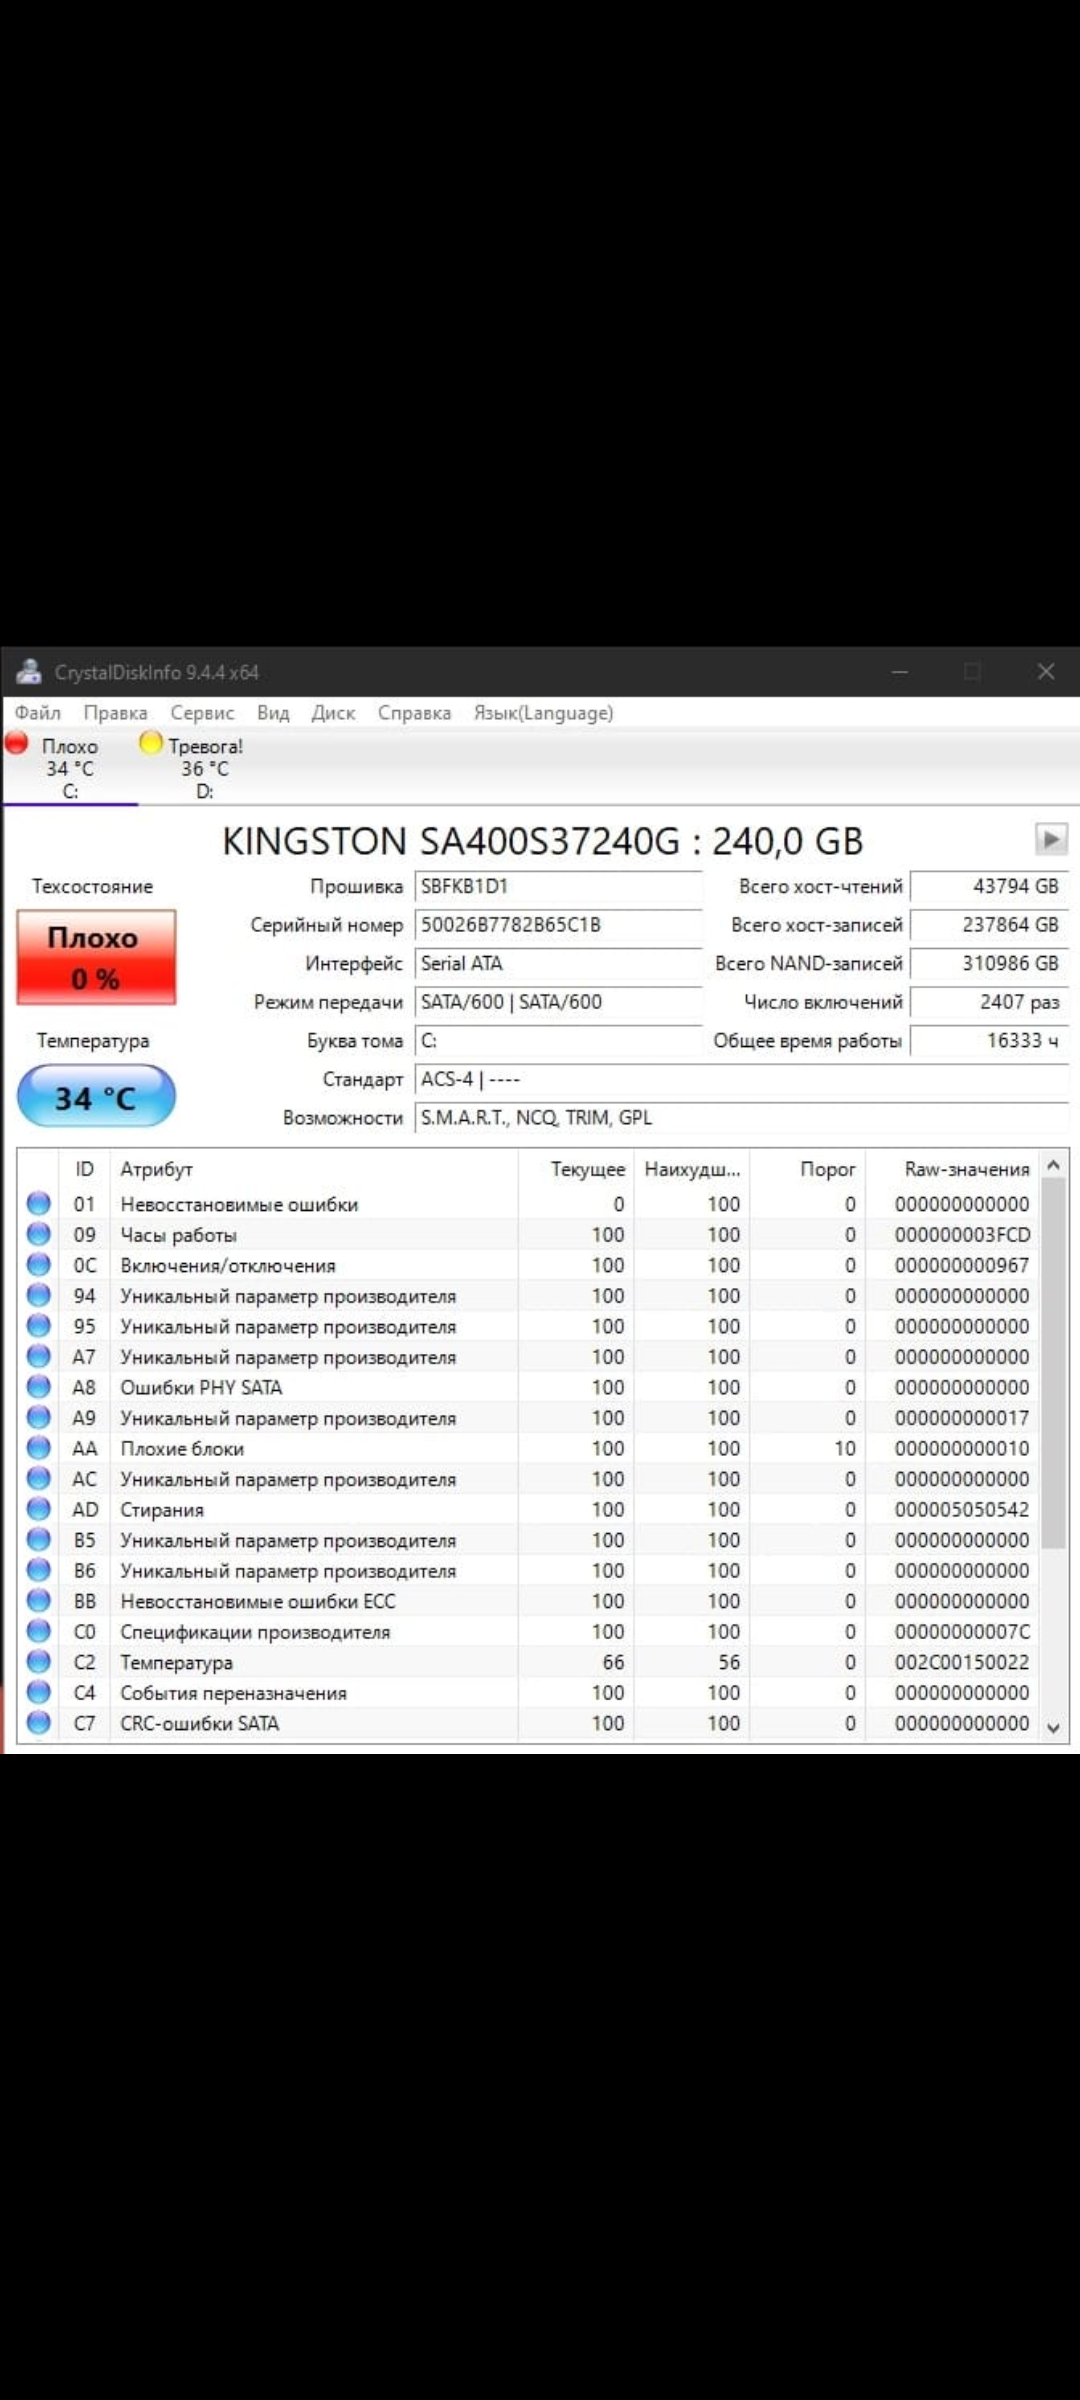Screen dimensions: 1080x2400
Task: Click the NAND writes value 310986 GB
Action: [989, 964]
